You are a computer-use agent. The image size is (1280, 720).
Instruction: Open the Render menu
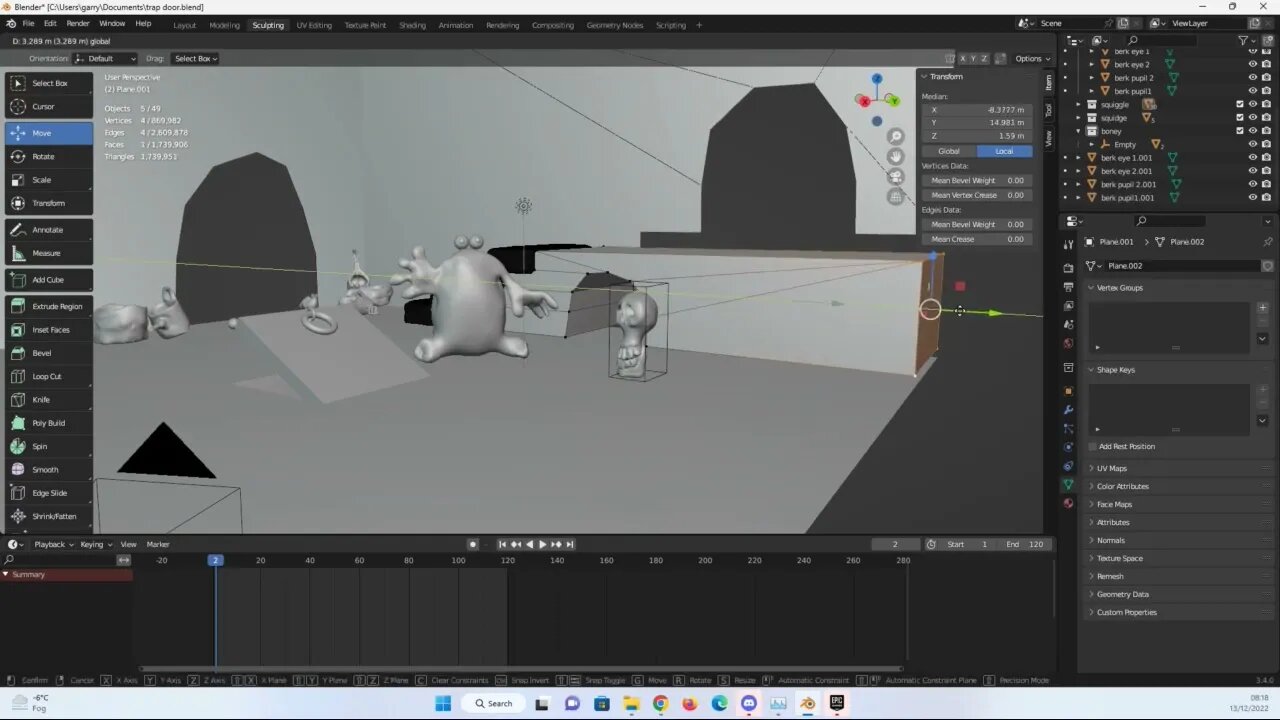point(78,24)
